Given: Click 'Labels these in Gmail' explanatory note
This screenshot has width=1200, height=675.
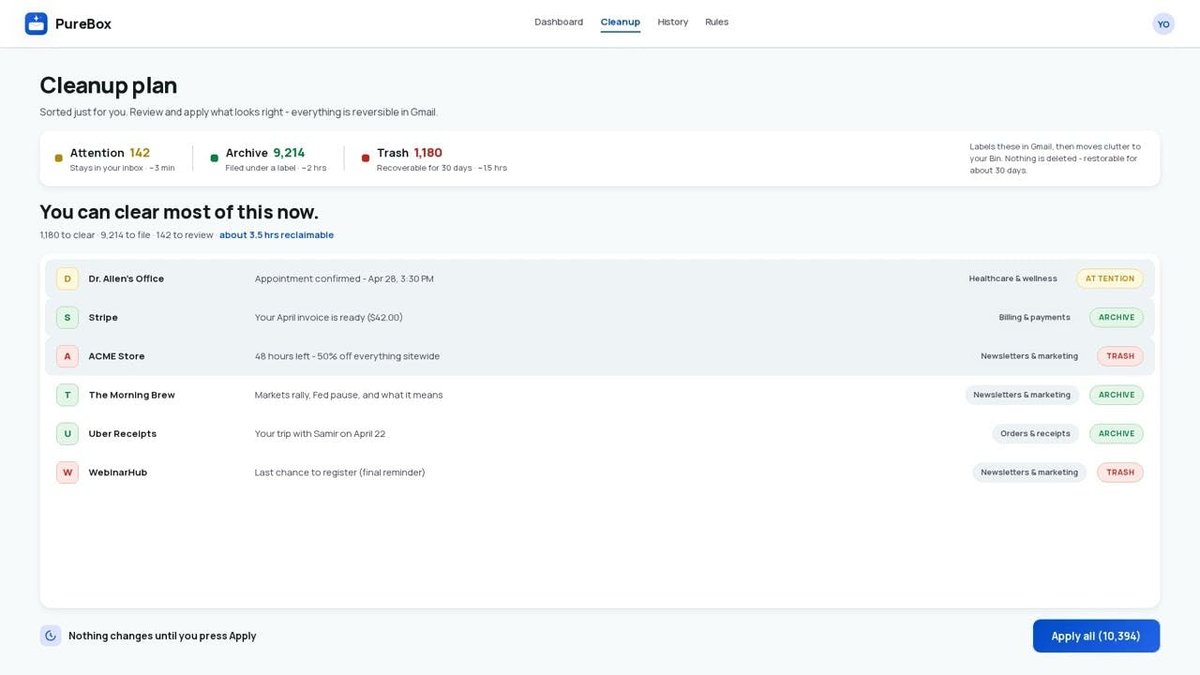Looking at the screenshot, I should point(1056,158).
